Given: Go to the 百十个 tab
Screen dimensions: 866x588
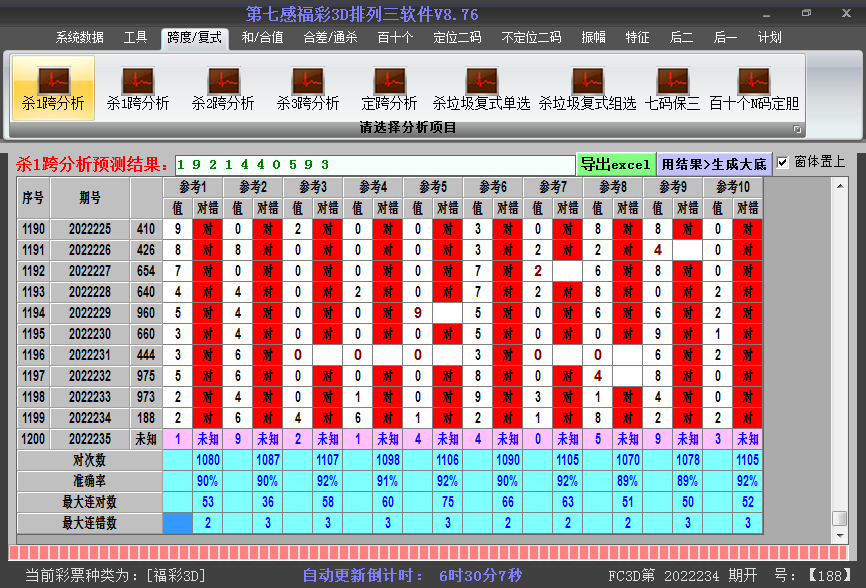Looking at the screenshot, I should click(395, 38).
